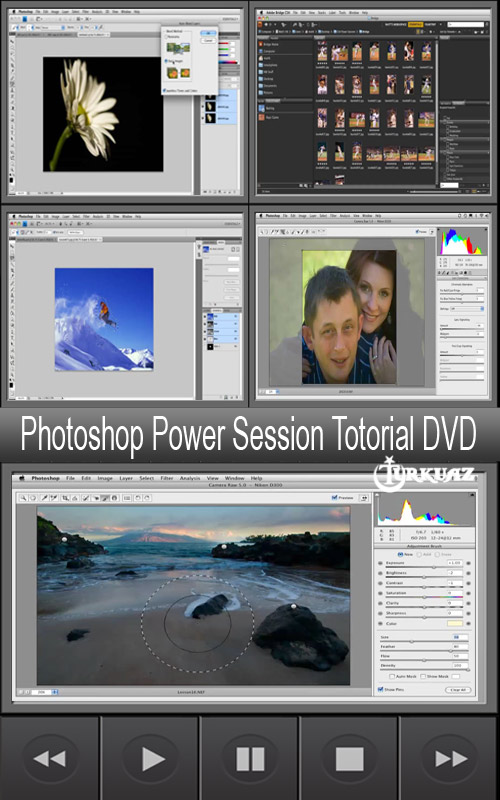The image size is (500, 800).
Task: Click the Pause button in the bottom control bar
Action: pos(250,759)
